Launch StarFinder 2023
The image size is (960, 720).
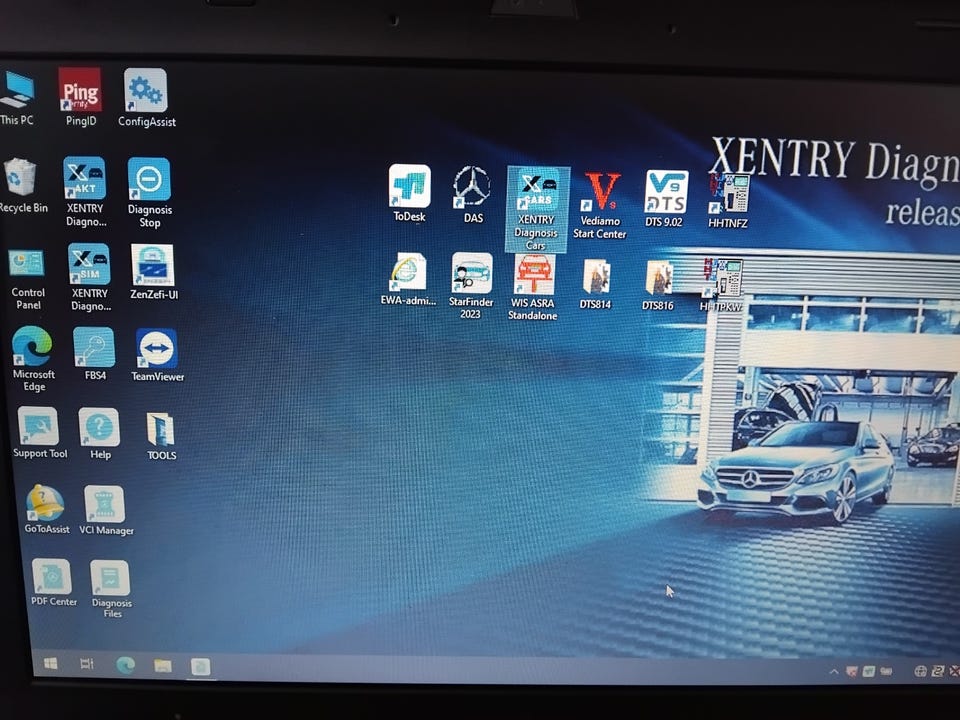click(x=471, y=286)
